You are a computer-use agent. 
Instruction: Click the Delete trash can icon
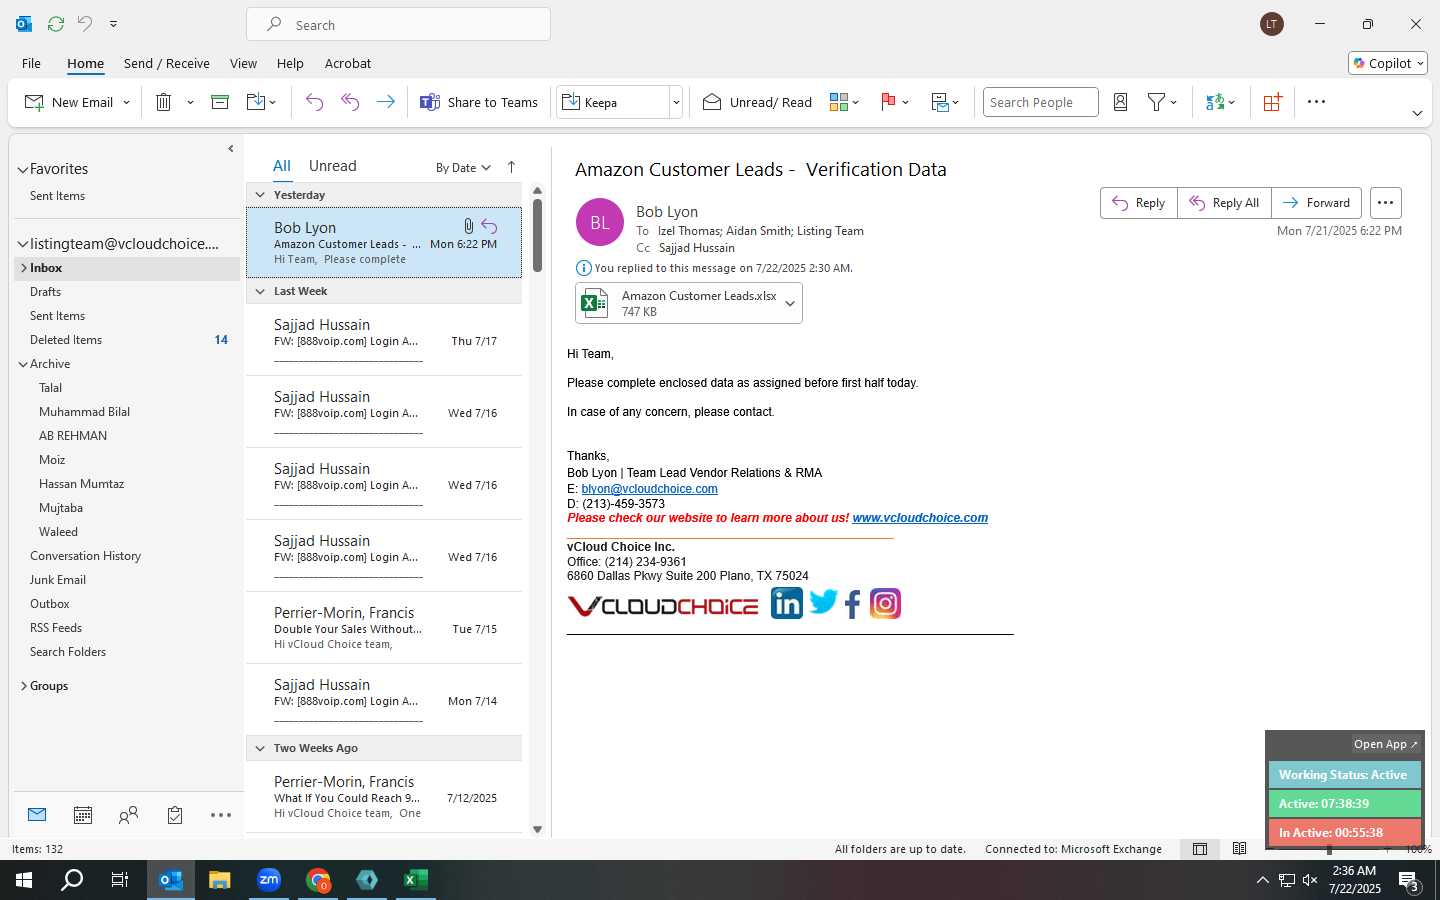[164, 102]
